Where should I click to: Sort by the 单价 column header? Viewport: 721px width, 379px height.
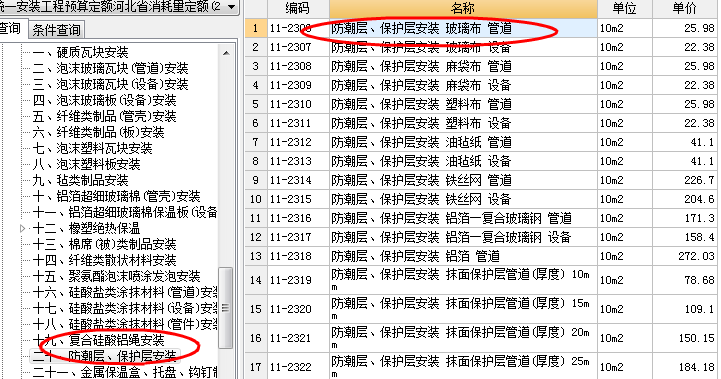click(x=685, y=8)
